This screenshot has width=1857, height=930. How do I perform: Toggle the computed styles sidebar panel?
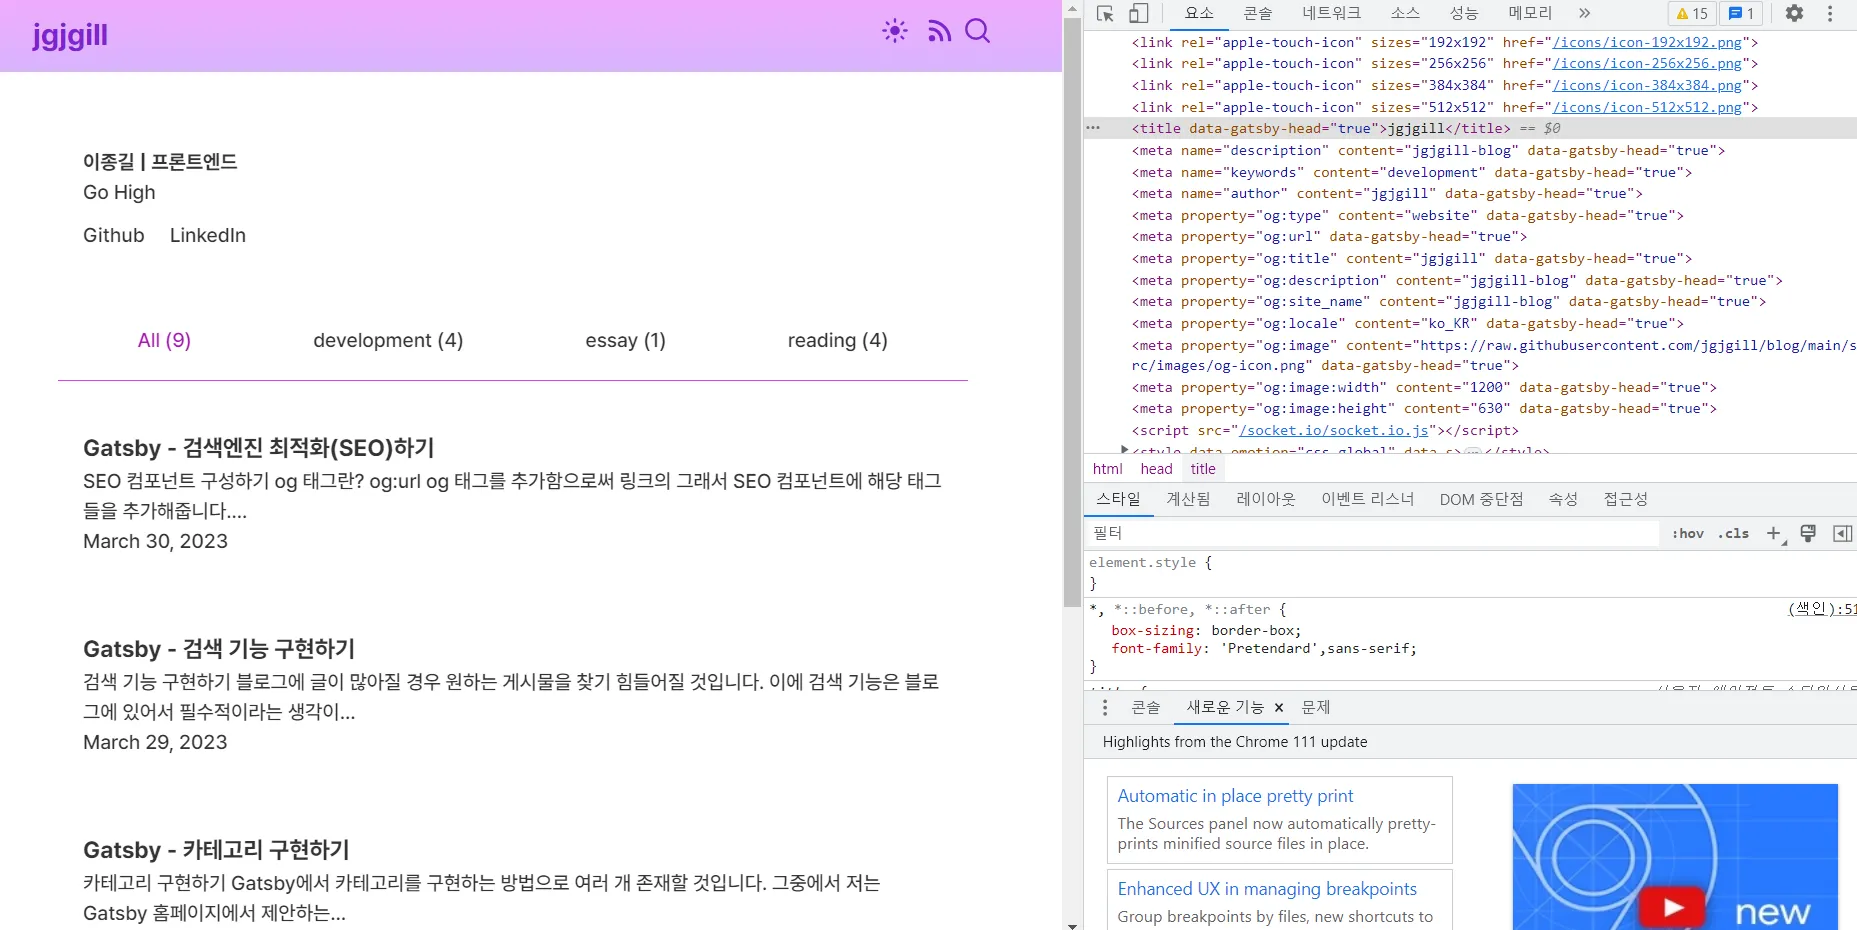pyautogui.click(x=1843, y=534)
